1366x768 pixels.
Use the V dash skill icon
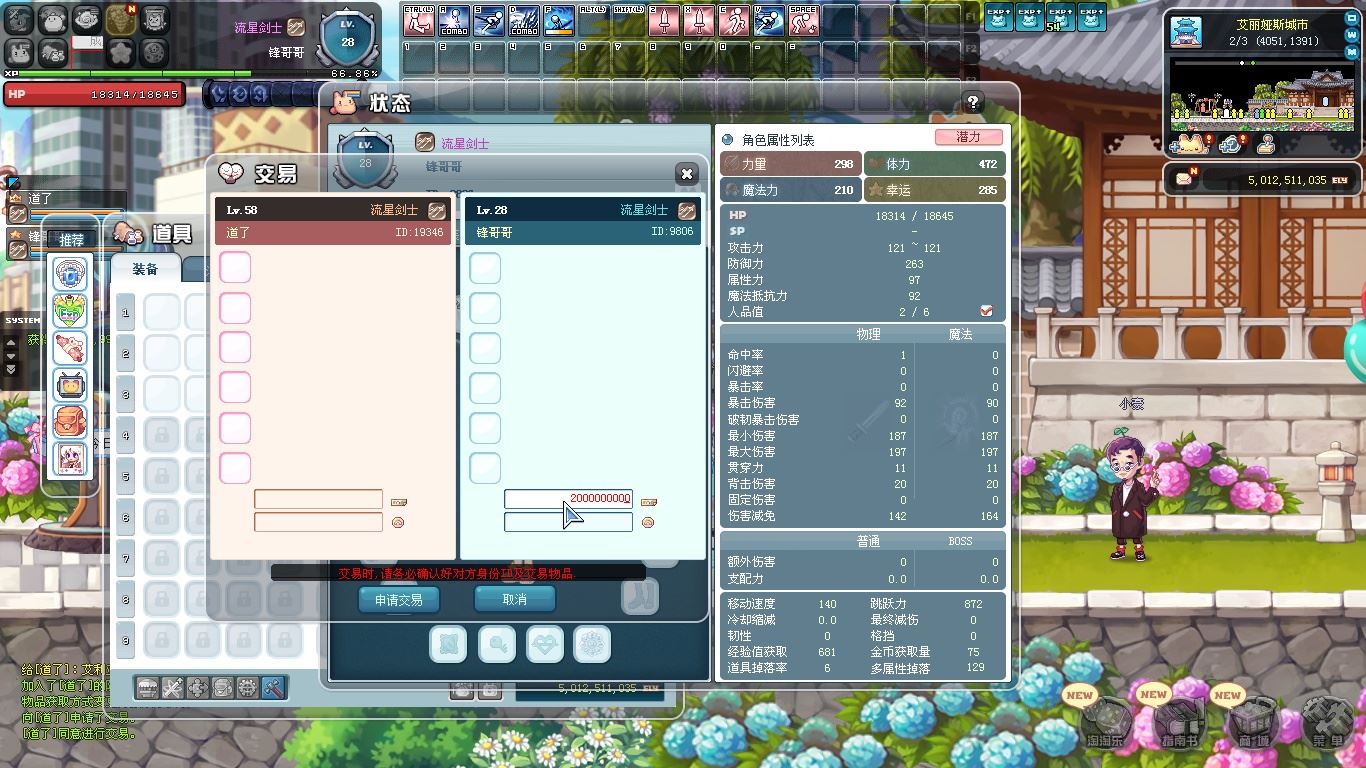[769, 21]
